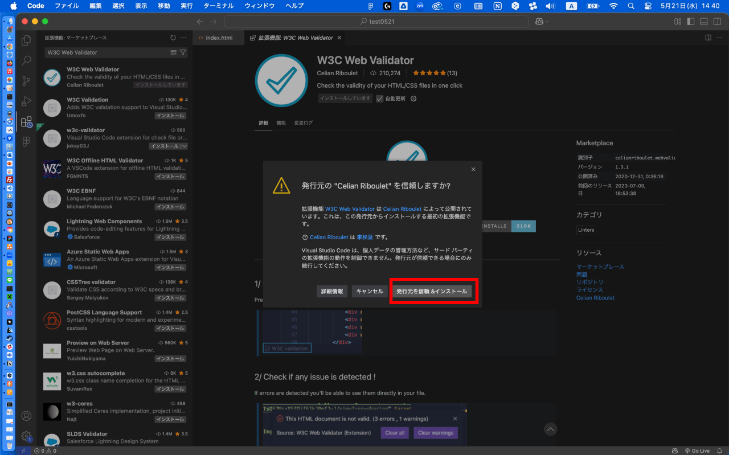Expand the w3c-validator install dropdown arrow

click(185, 146)
